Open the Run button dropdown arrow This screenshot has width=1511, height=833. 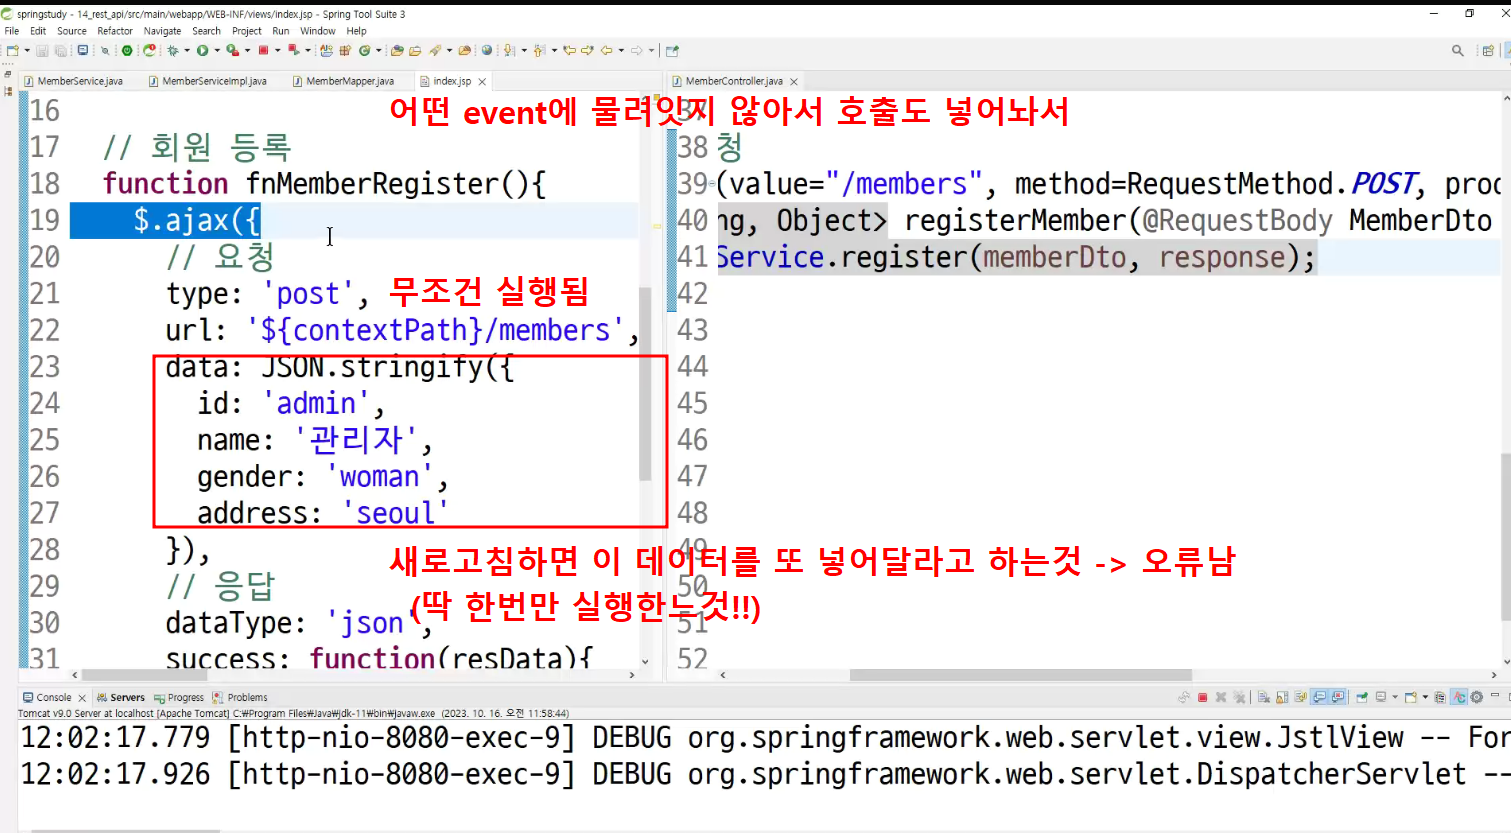tap(217, 50)
